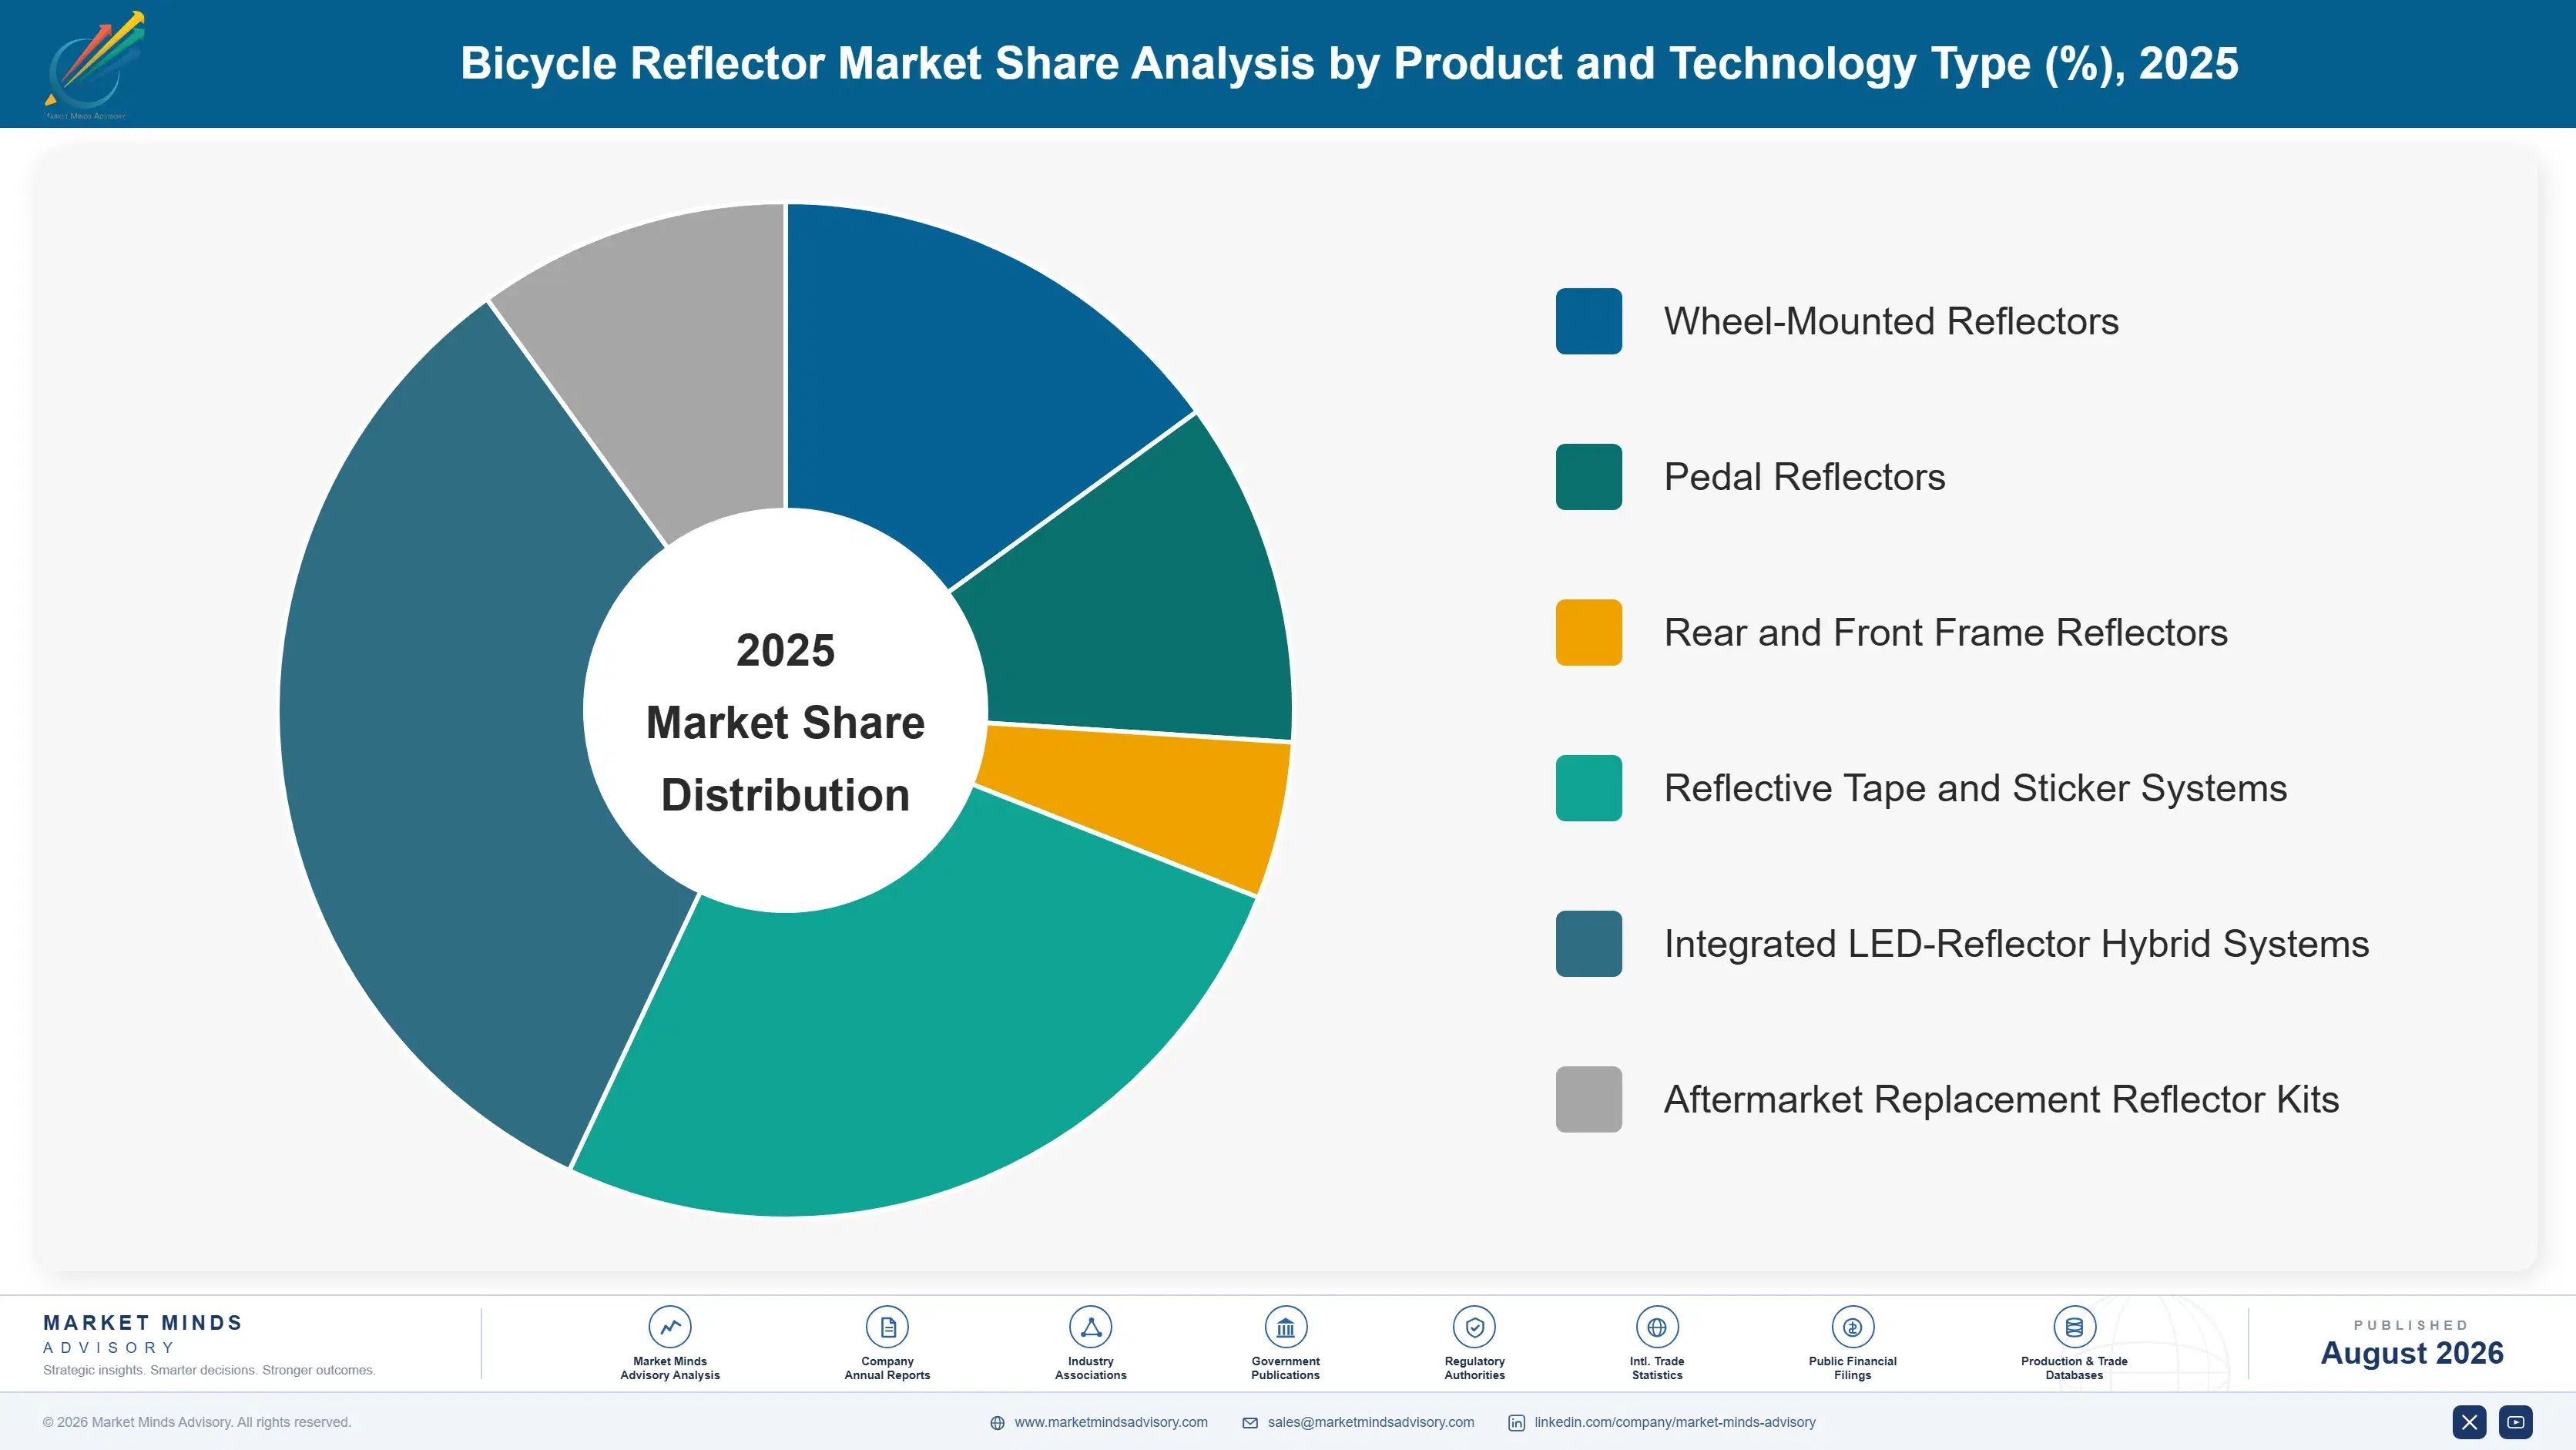2576x1450 pixels.
Task: Click the Intl. Trade Statistics globe icon
Action: click(1657, 1327)
